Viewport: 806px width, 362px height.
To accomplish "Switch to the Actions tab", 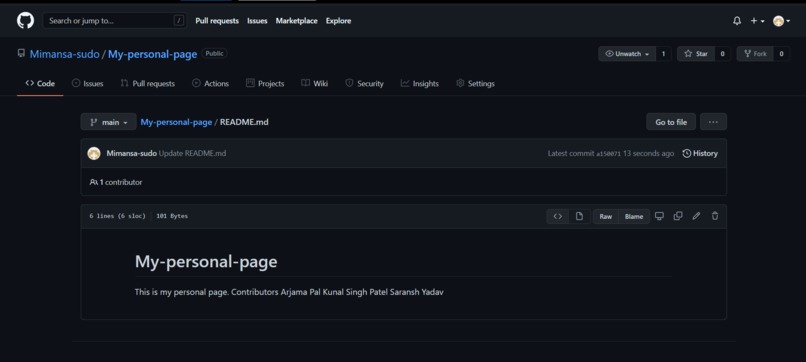I will [x=210, y=83].
